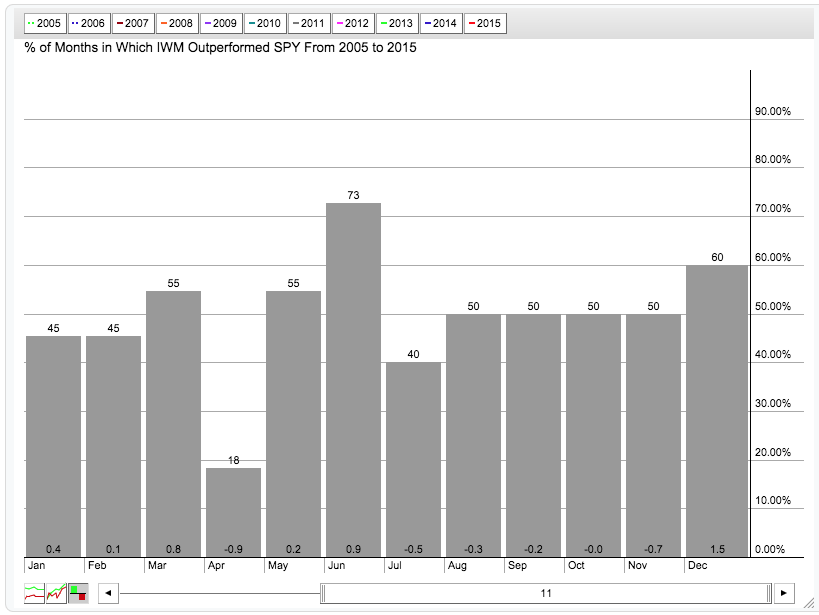Click the -0.5 value inside July bar
This screenshot has width=819, height=615.
(x=414, y=549)
